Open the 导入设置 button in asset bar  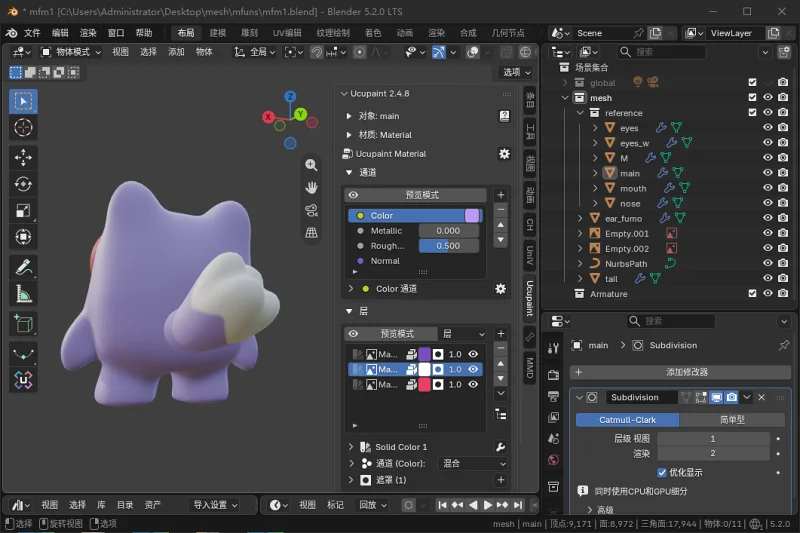[215, 505]
